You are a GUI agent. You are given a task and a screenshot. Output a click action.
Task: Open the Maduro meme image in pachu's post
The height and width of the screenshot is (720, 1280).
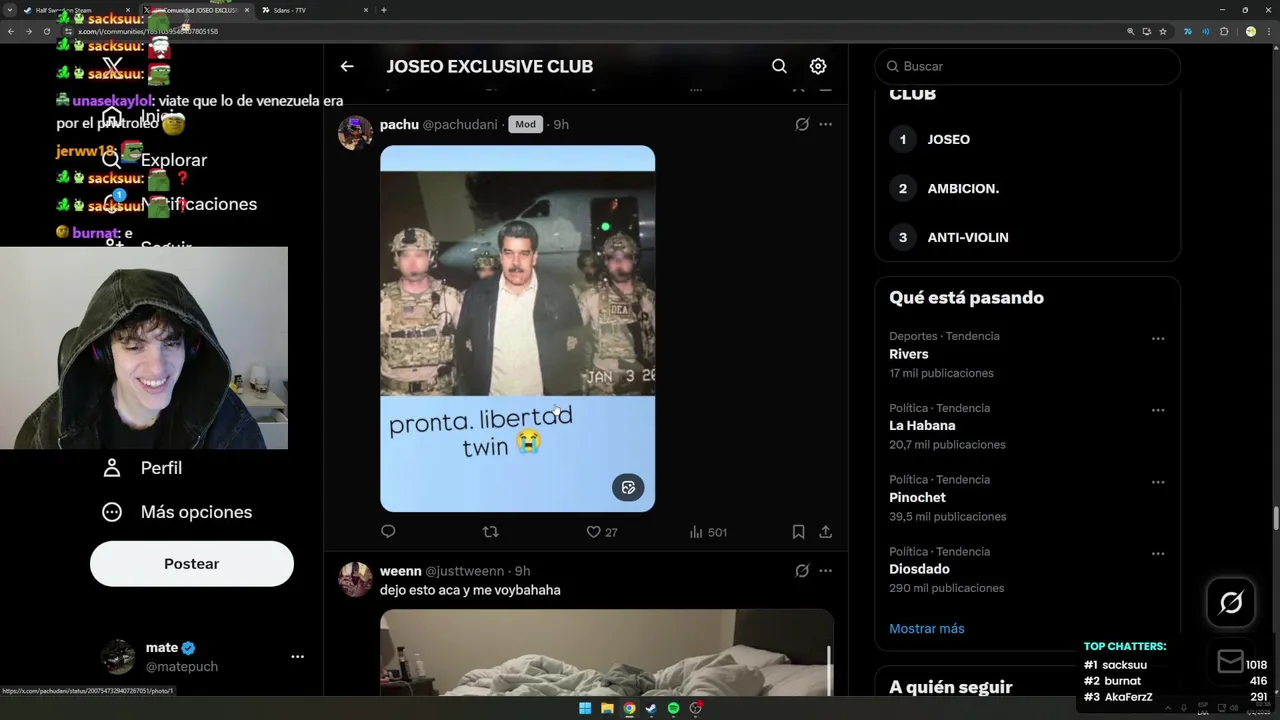[517, 329]
